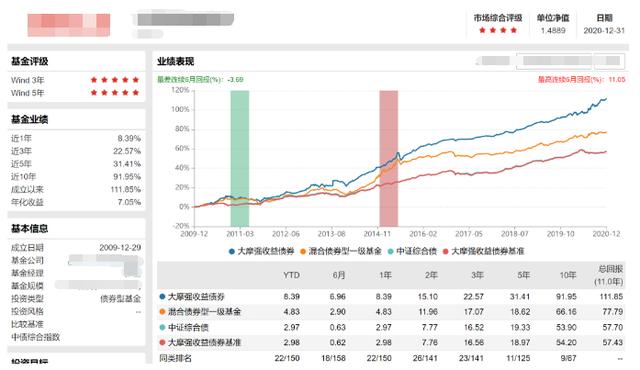Screen dimensions: 640x370
Task: Click the blue dot in 大摩强收益债券 table row
Action: click(162, 297)
